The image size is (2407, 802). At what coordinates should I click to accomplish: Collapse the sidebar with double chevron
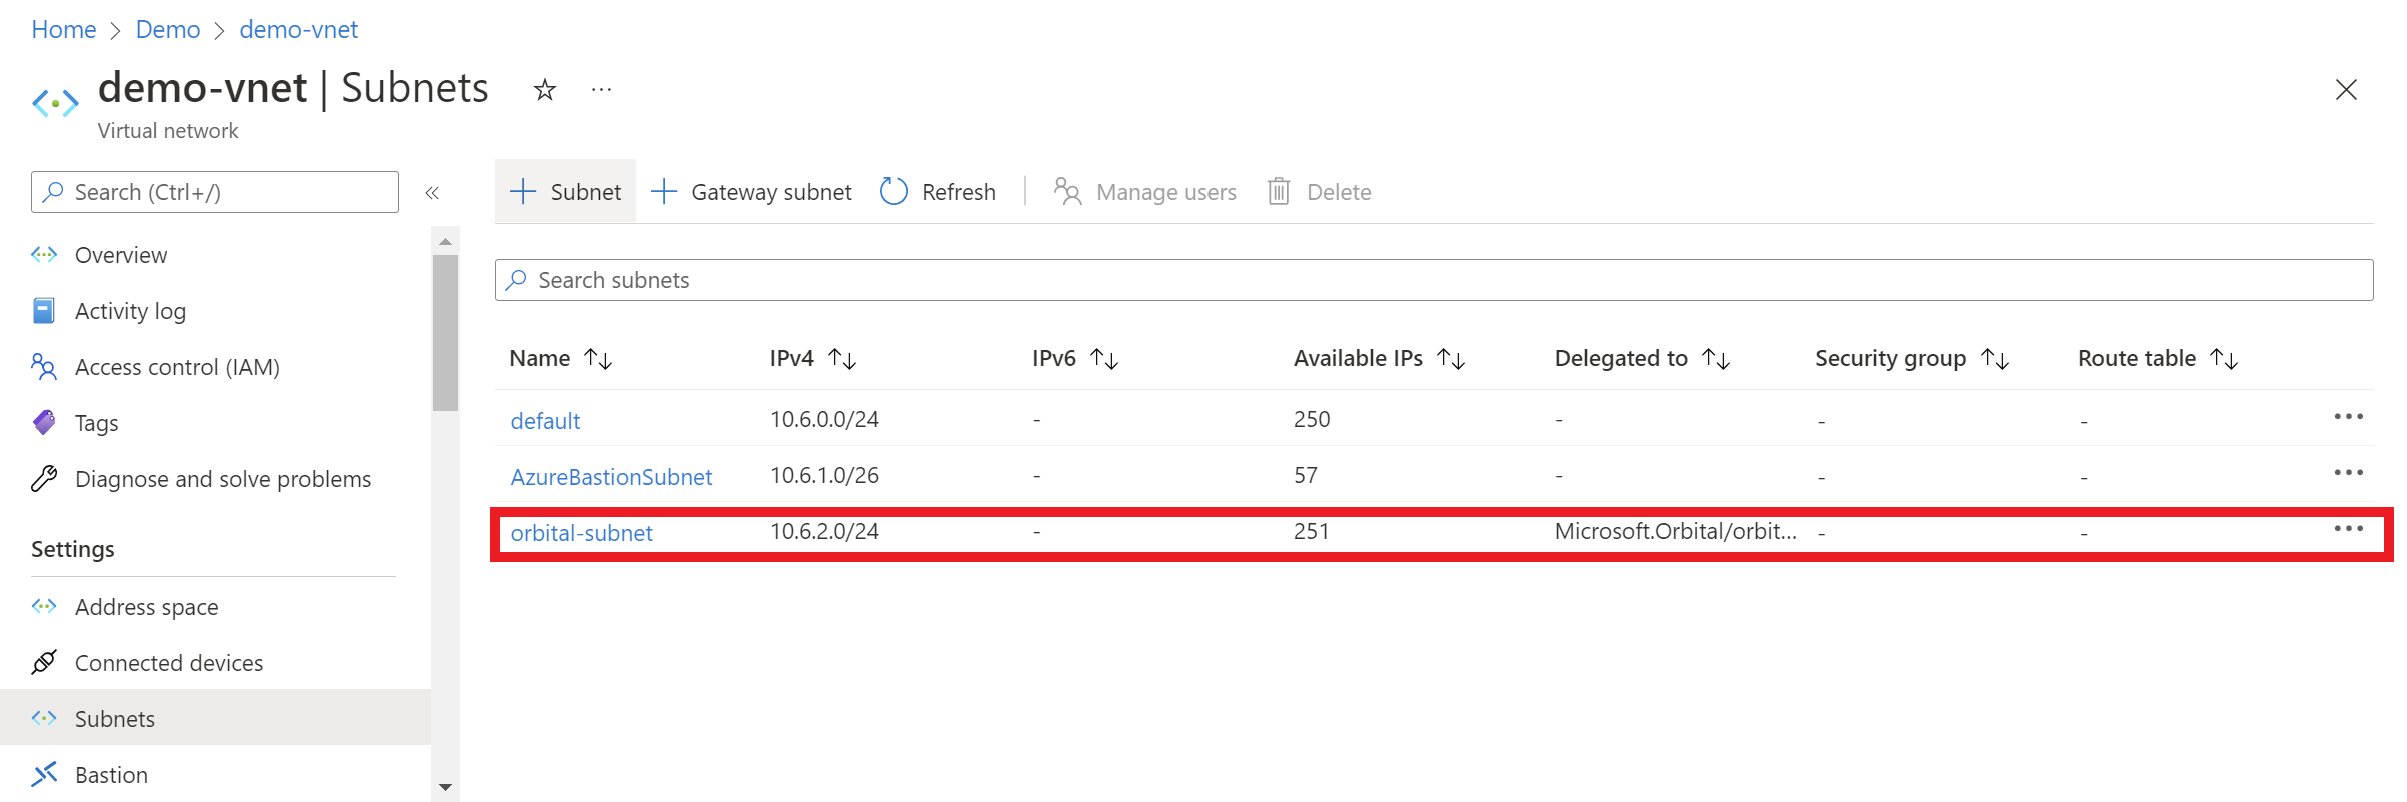pos(432,192)
